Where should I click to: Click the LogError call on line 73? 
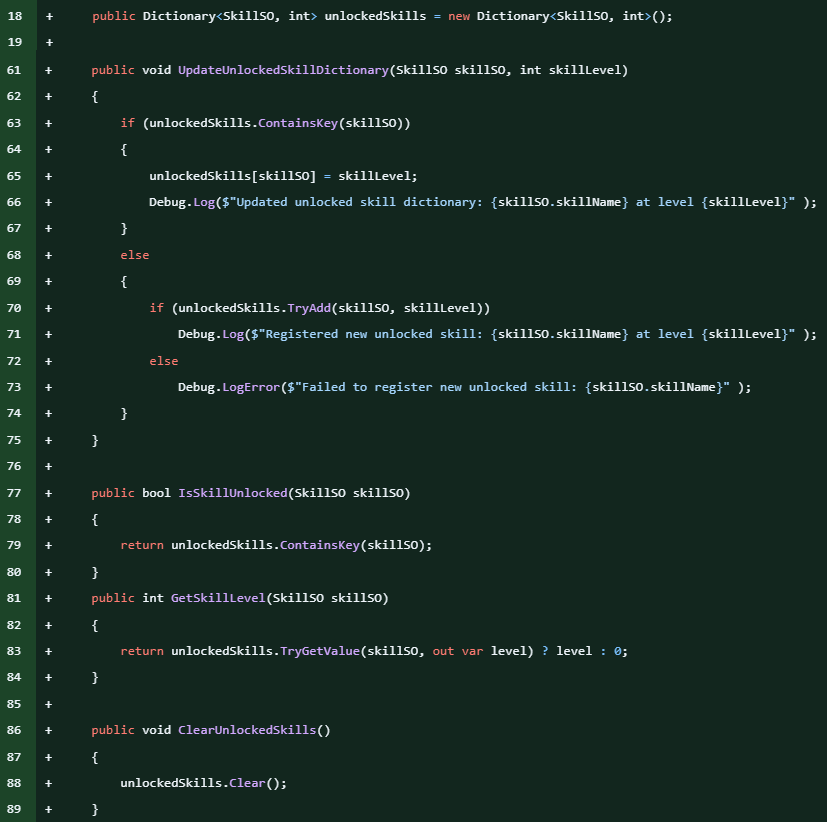[x=251, y=387]
